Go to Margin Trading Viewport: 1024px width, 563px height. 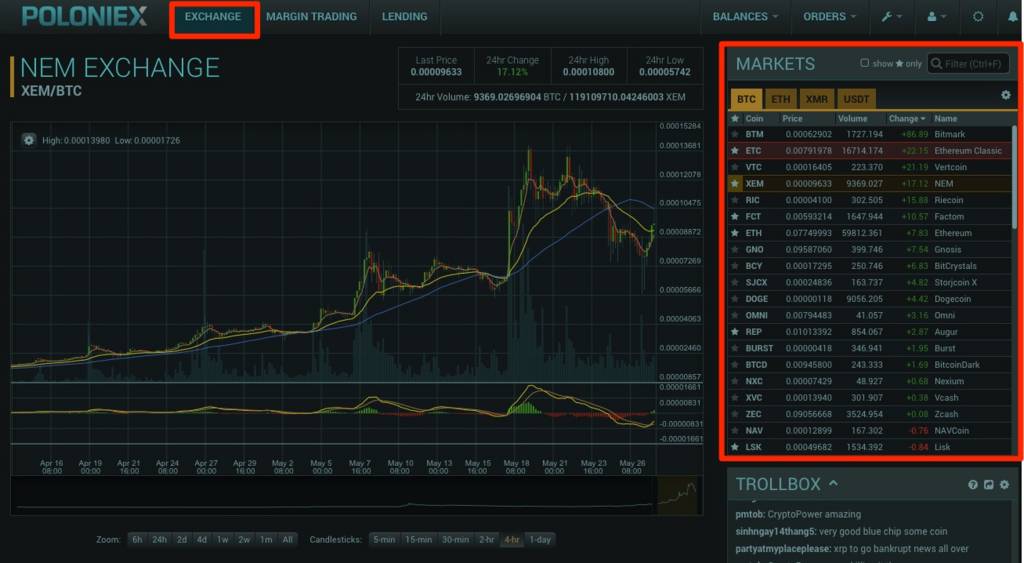pos(312,16)
